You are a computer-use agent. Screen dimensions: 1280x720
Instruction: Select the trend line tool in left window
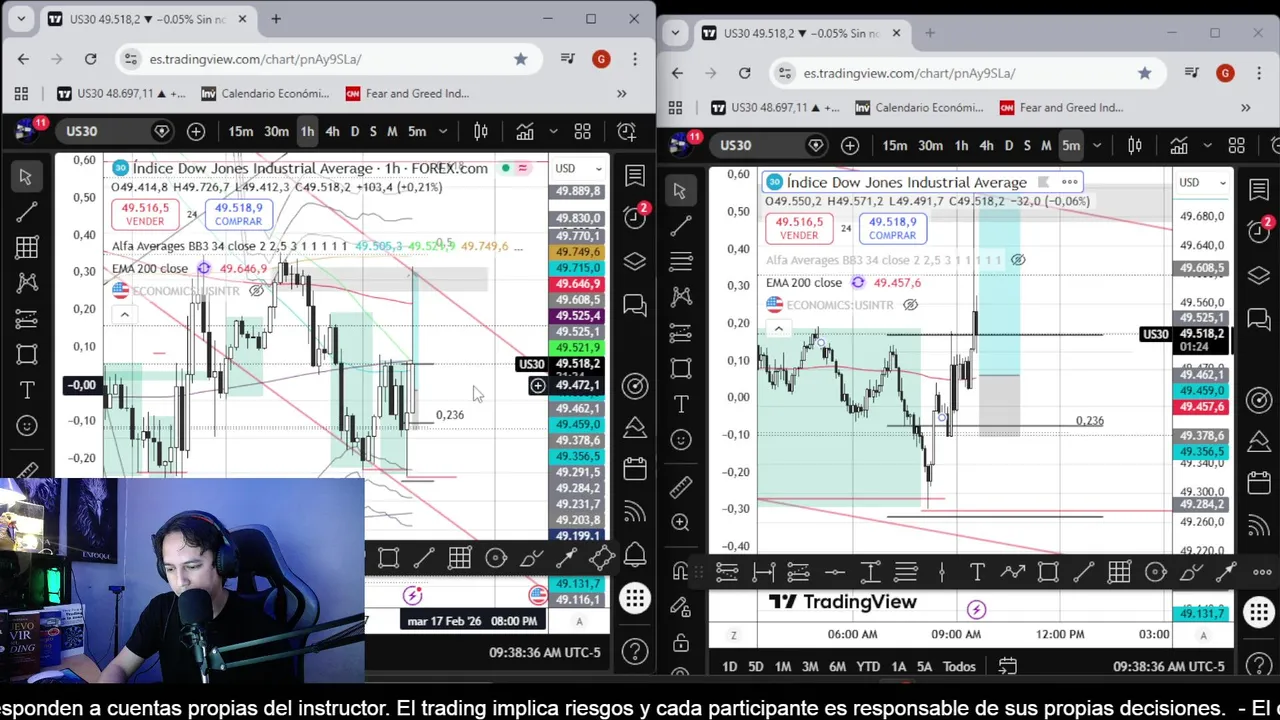26,212
